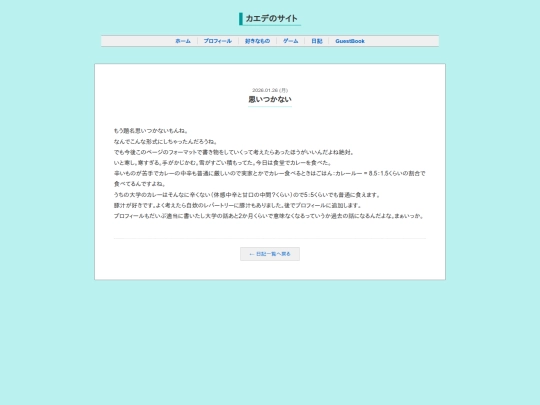The height and width of the screenshot is (405, 540).
Task: Open the 好きなもの menu item
Action: [257, 41]
